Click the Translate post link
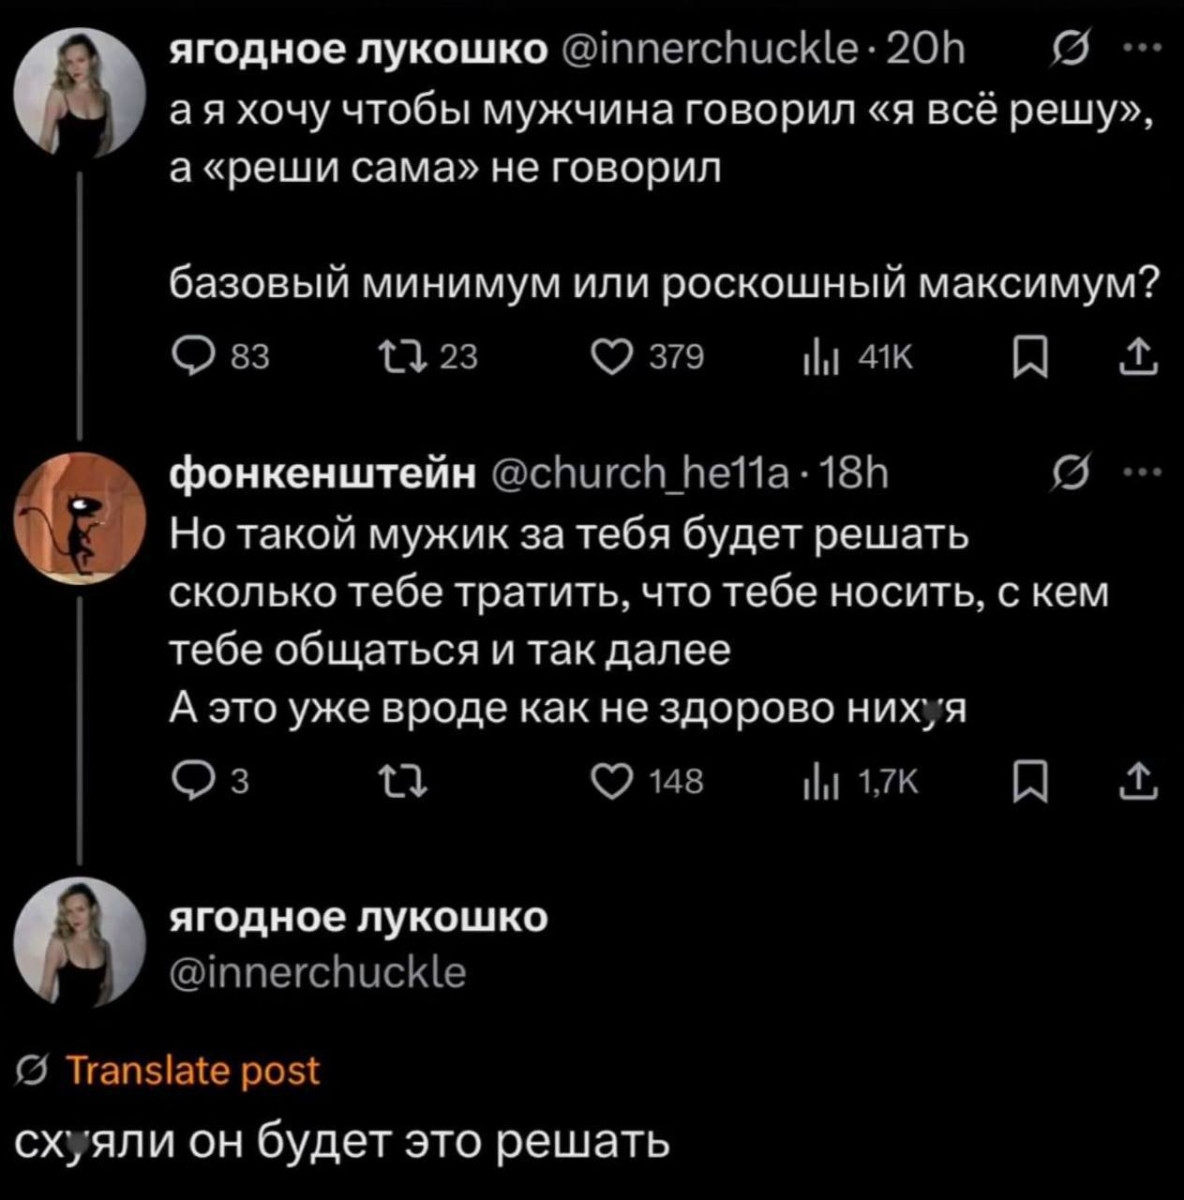The width and height of the screenshot is (1184, 1200). [x=192, y=1071]
